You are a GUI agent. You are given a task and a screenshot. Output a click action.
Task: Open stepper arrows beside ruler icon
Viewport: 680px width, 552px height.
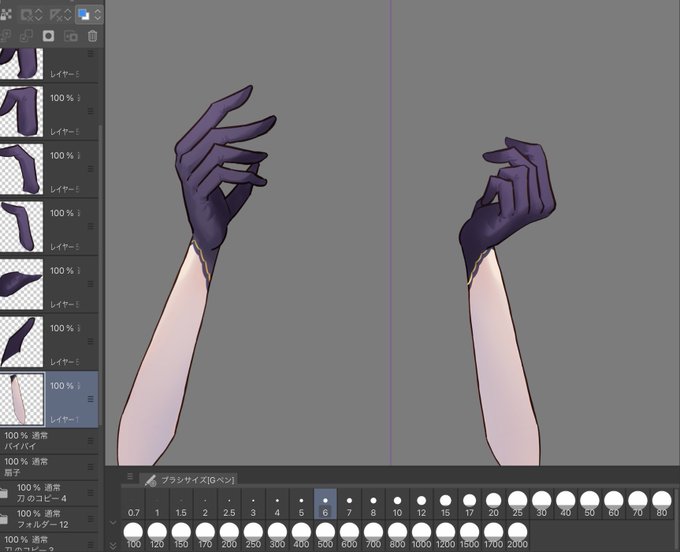68,15
